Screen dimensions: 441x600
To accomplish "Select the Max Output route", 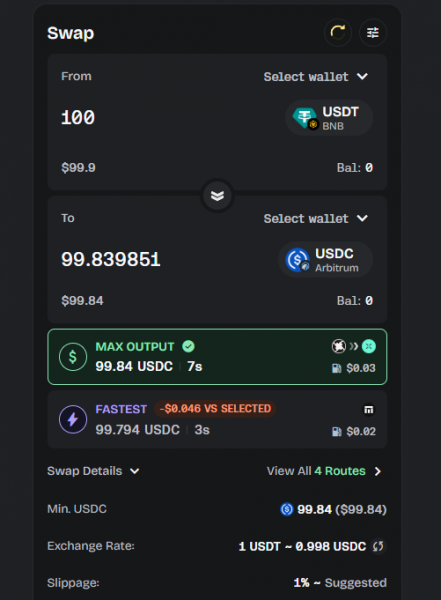I will tap(217, 357).
